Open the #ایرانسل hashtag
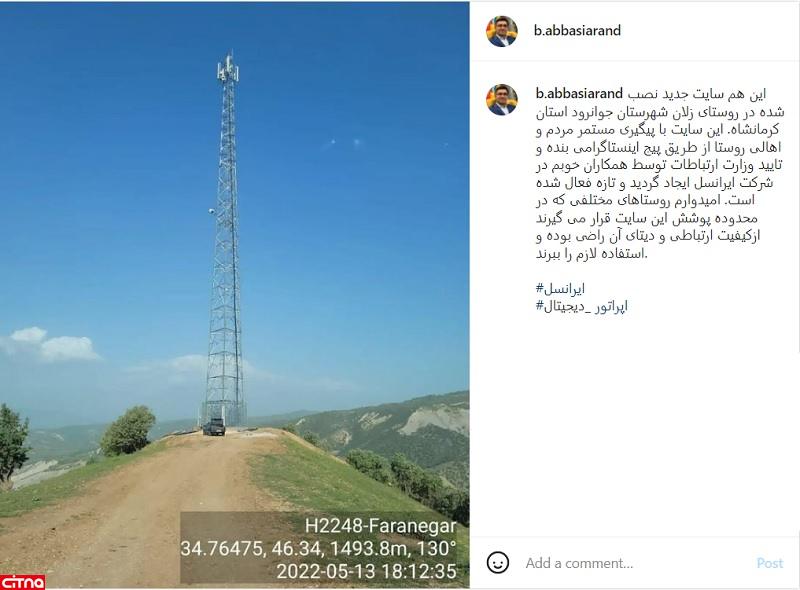This screenshot has height=590, width=800. click(560, 289)
